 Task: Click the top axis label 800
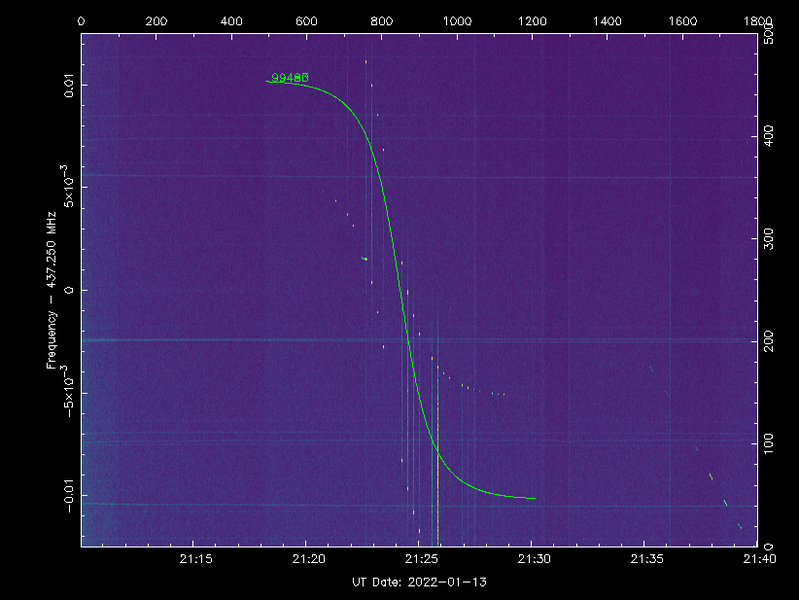[x=382, y=21]
